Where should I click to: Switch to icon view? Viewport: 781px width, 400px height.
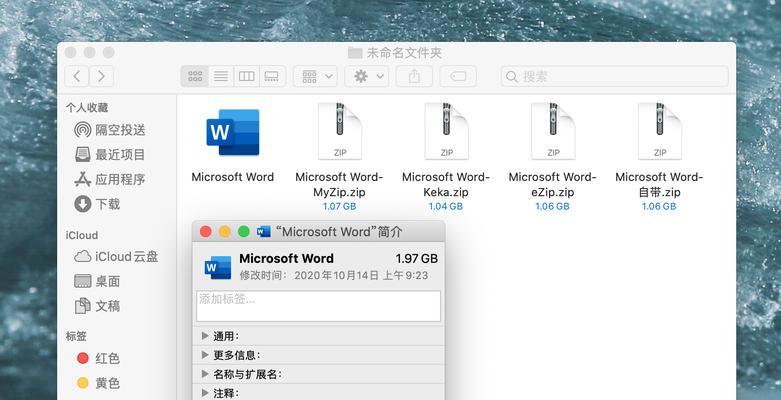point(195,76)
